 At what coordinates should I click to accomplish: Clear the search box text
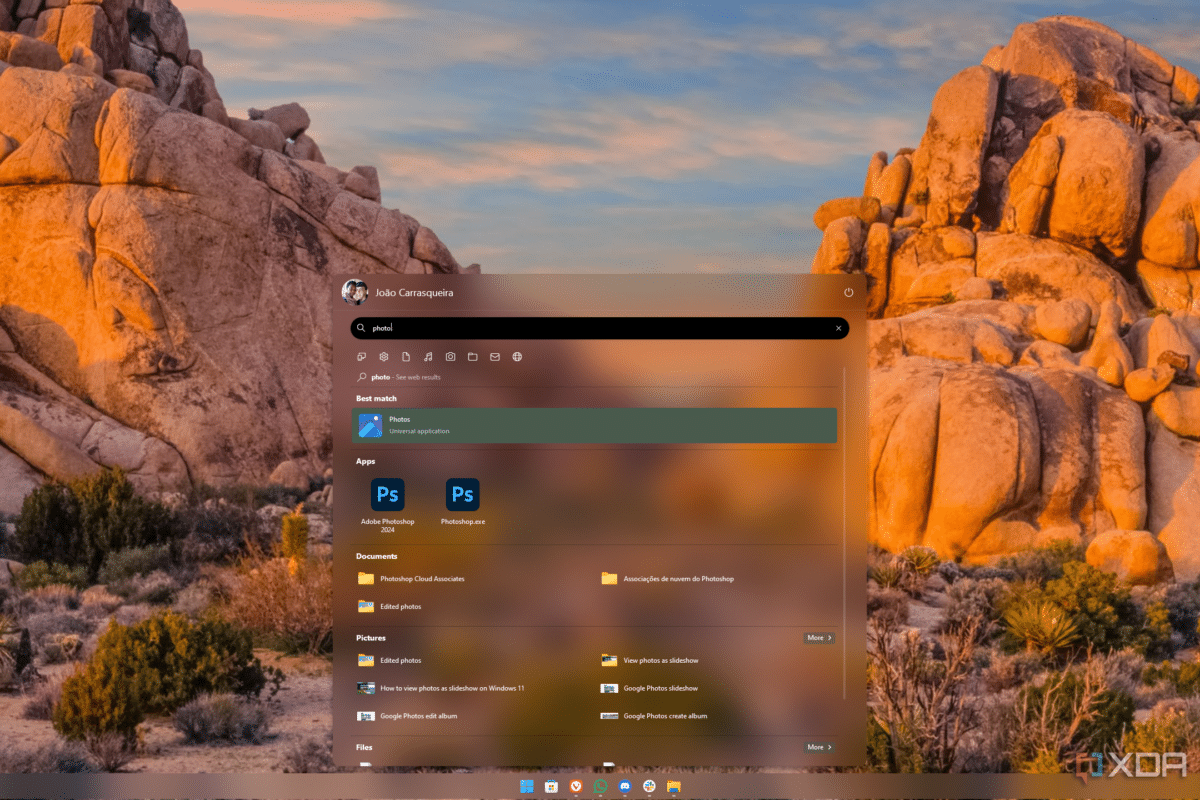click(x=838, y=328)
